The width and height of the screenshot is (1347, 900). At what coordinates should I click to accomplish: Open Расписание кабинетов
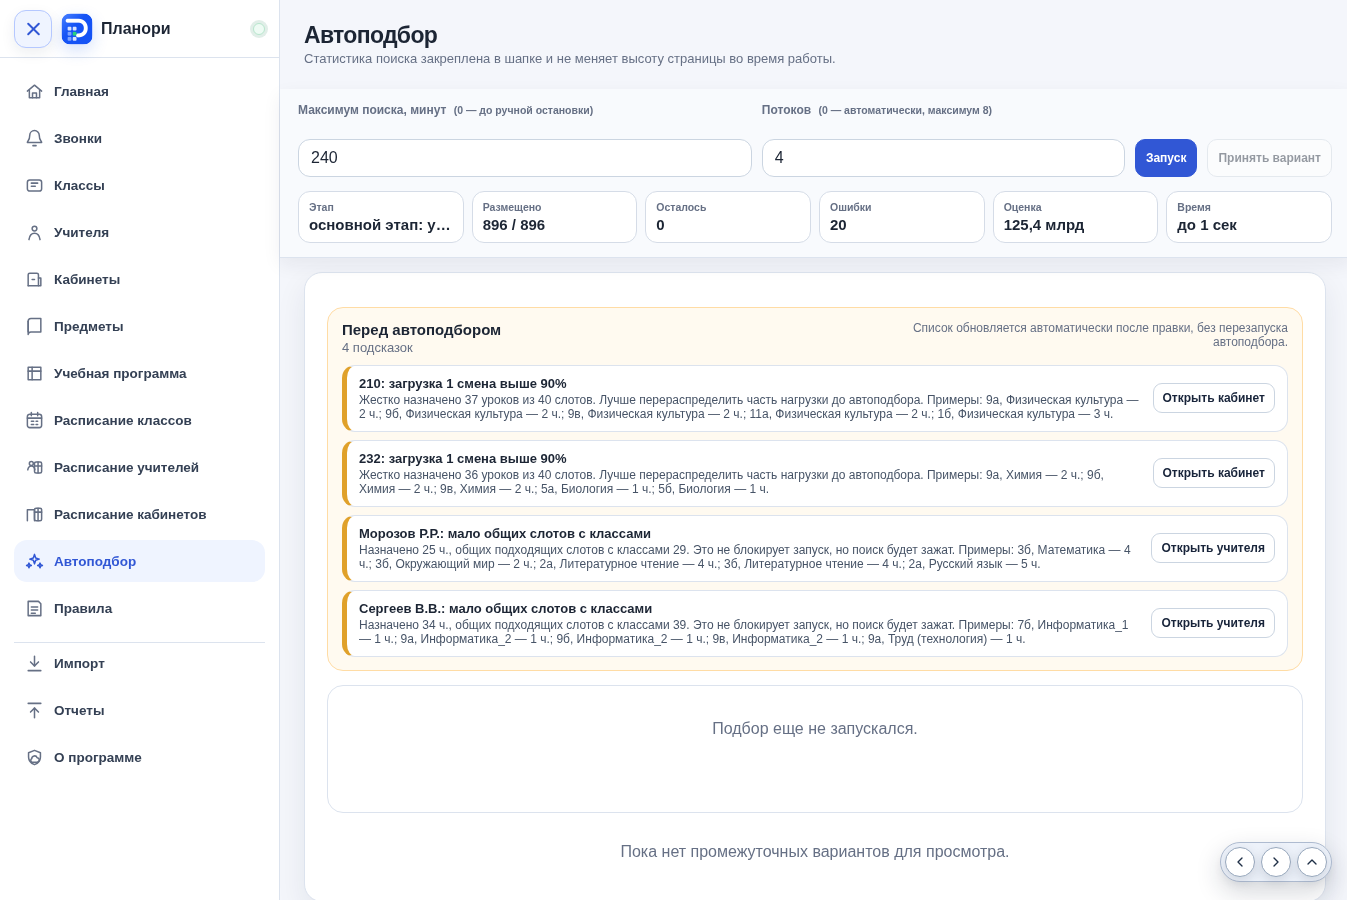[139, 514]
